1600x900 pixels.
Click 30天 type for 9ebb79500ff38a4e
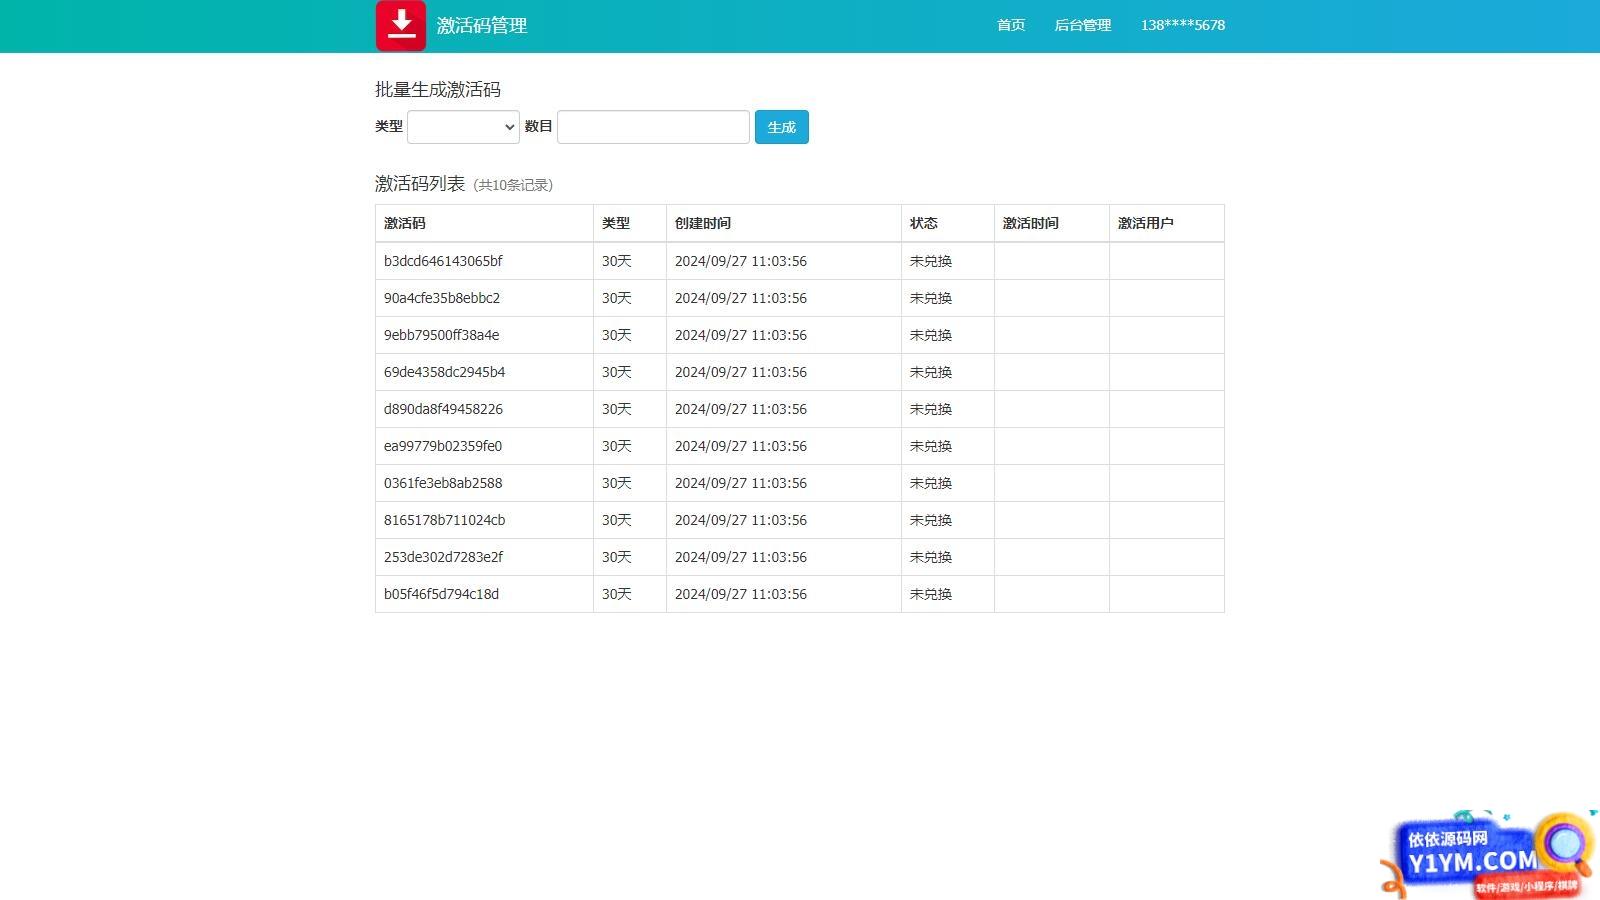(x=617, y=335)
